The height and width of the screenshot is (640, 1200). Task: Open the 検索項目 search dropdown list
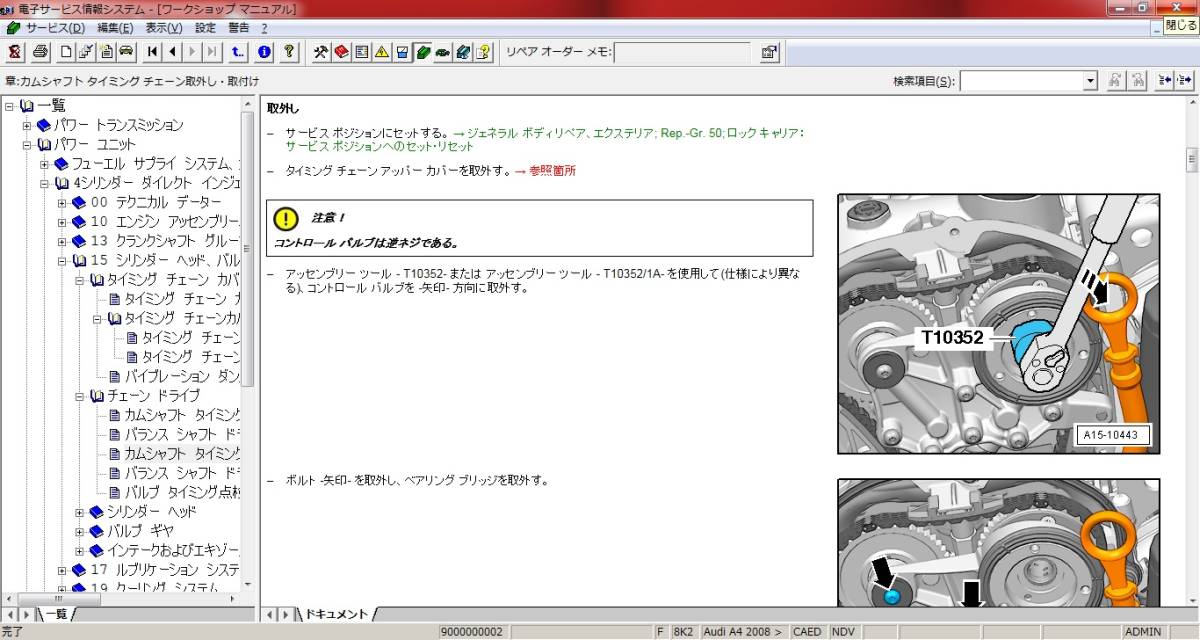1090,81
